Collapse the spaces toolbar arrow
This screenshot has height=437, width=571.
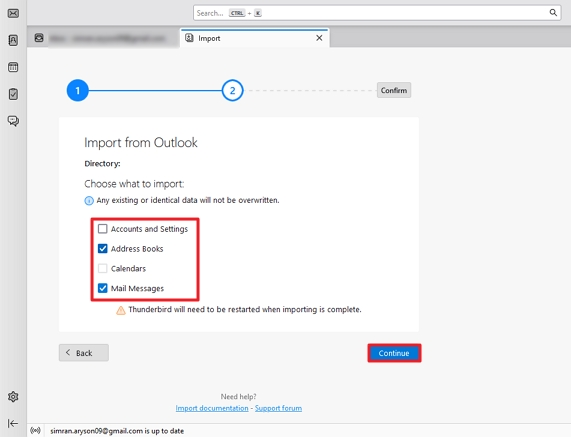point(13,423)
